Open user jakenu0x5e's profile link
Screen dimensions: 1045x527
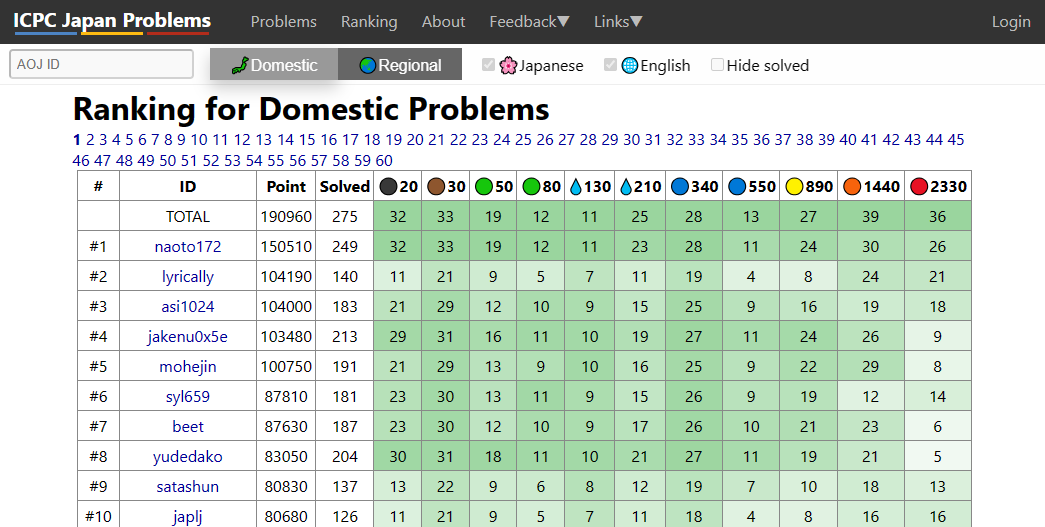point(188,336)
